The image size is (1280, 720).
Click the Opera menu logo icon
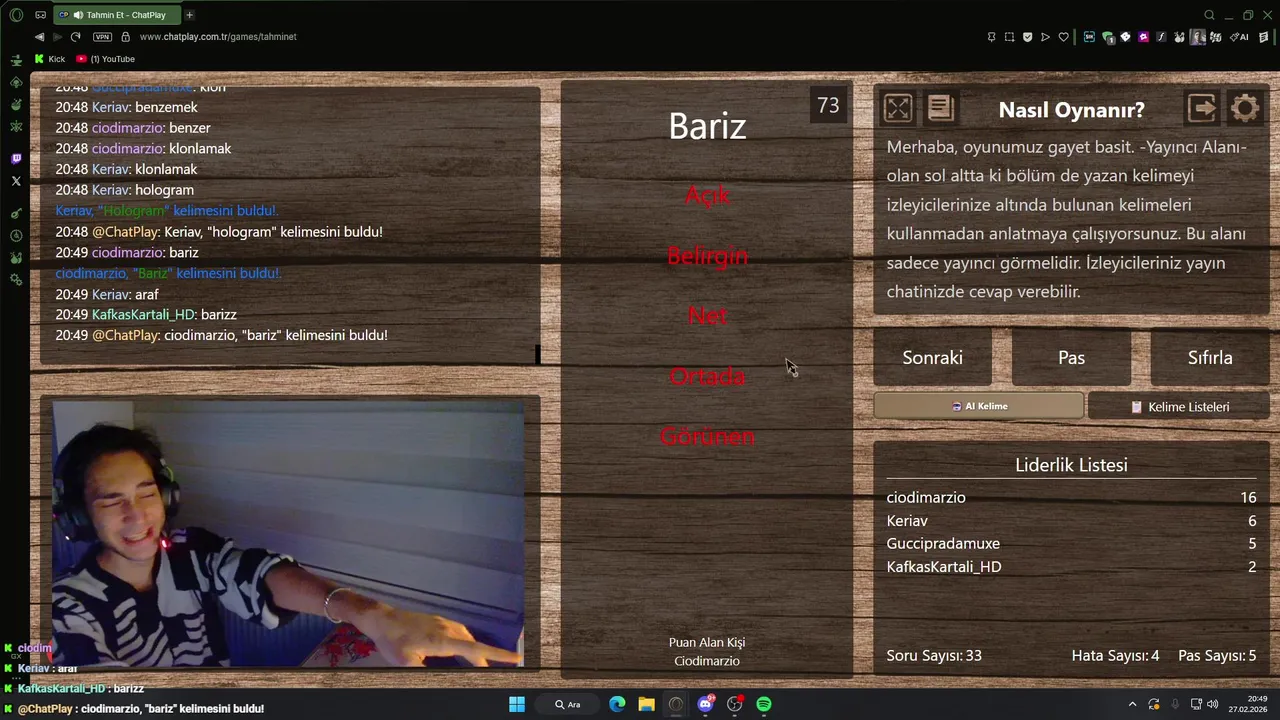tap(15, 15)
